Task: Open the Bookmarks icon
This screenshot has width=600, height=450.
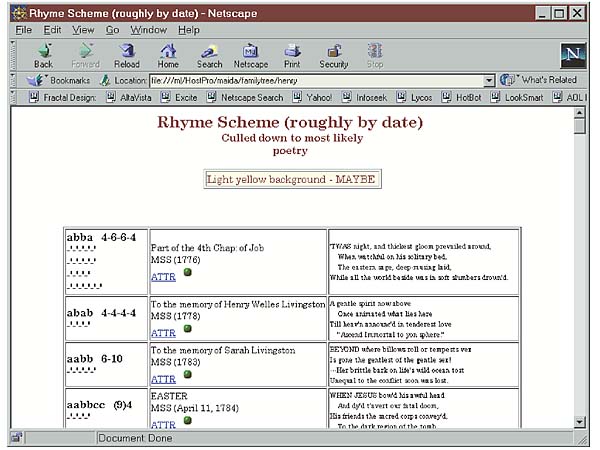Action: click(35, 80)
